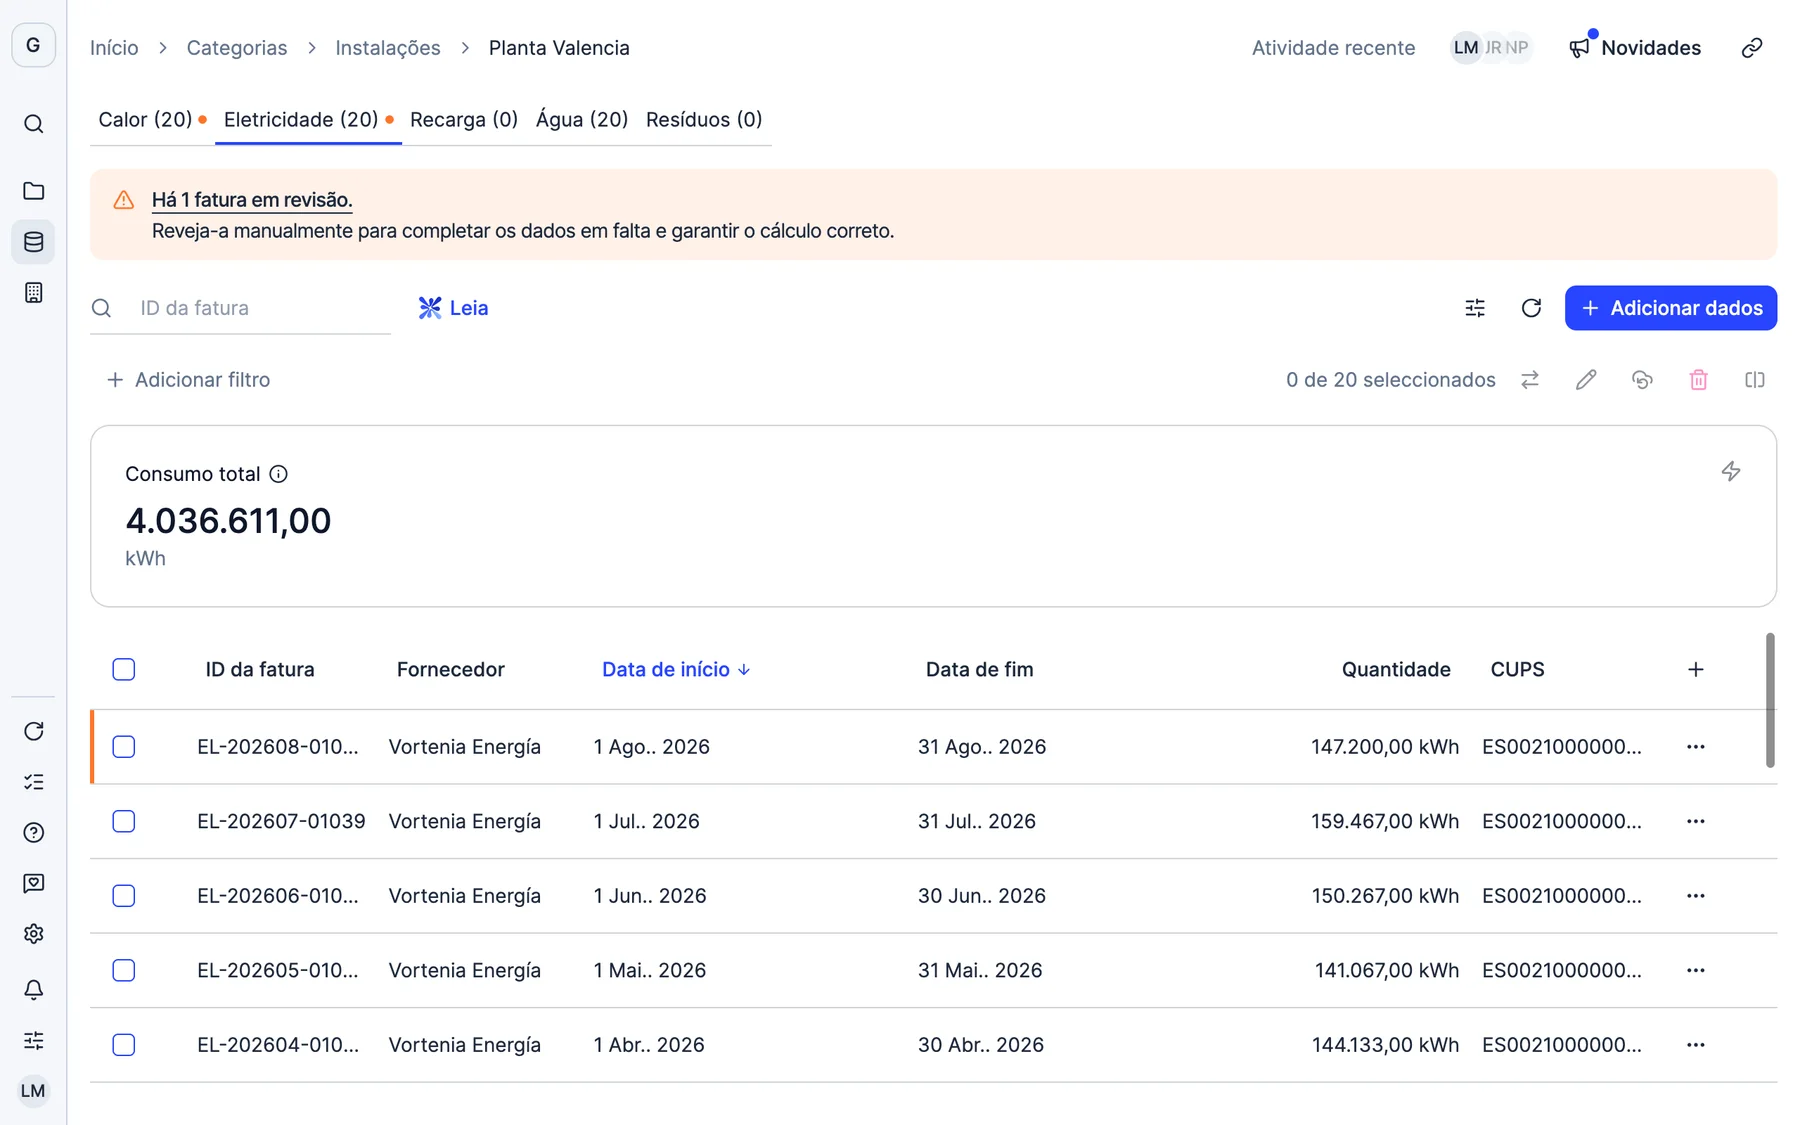This screenshot has height=1125, width=1800.
Task: Open the more options menu for EL-202607-01039
Action: (x=1695, y=821)
